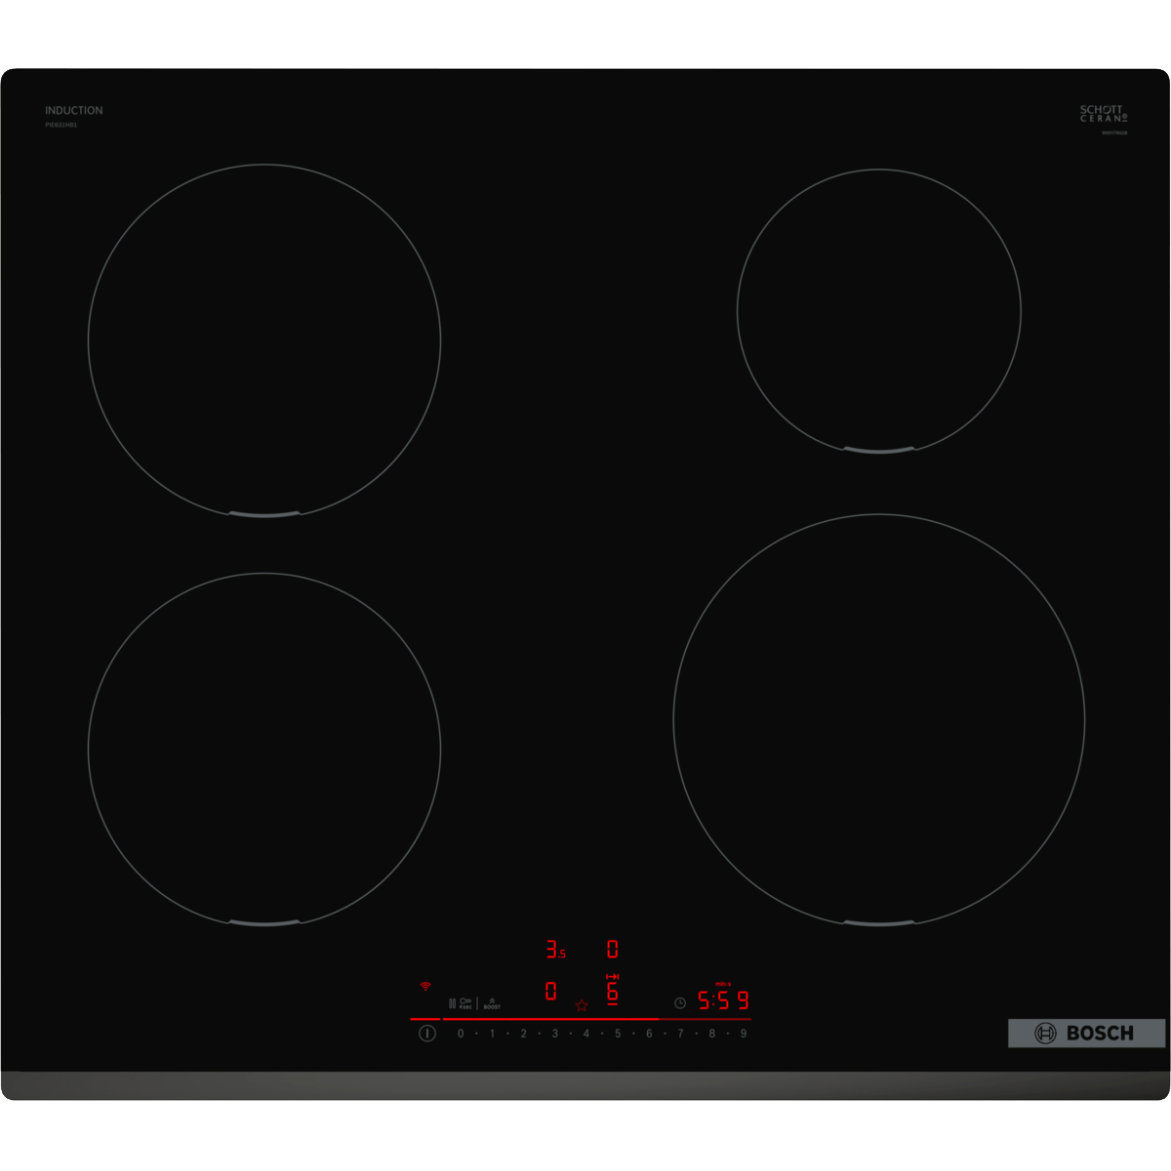Select the rear-right zone display showing 0

613,949
